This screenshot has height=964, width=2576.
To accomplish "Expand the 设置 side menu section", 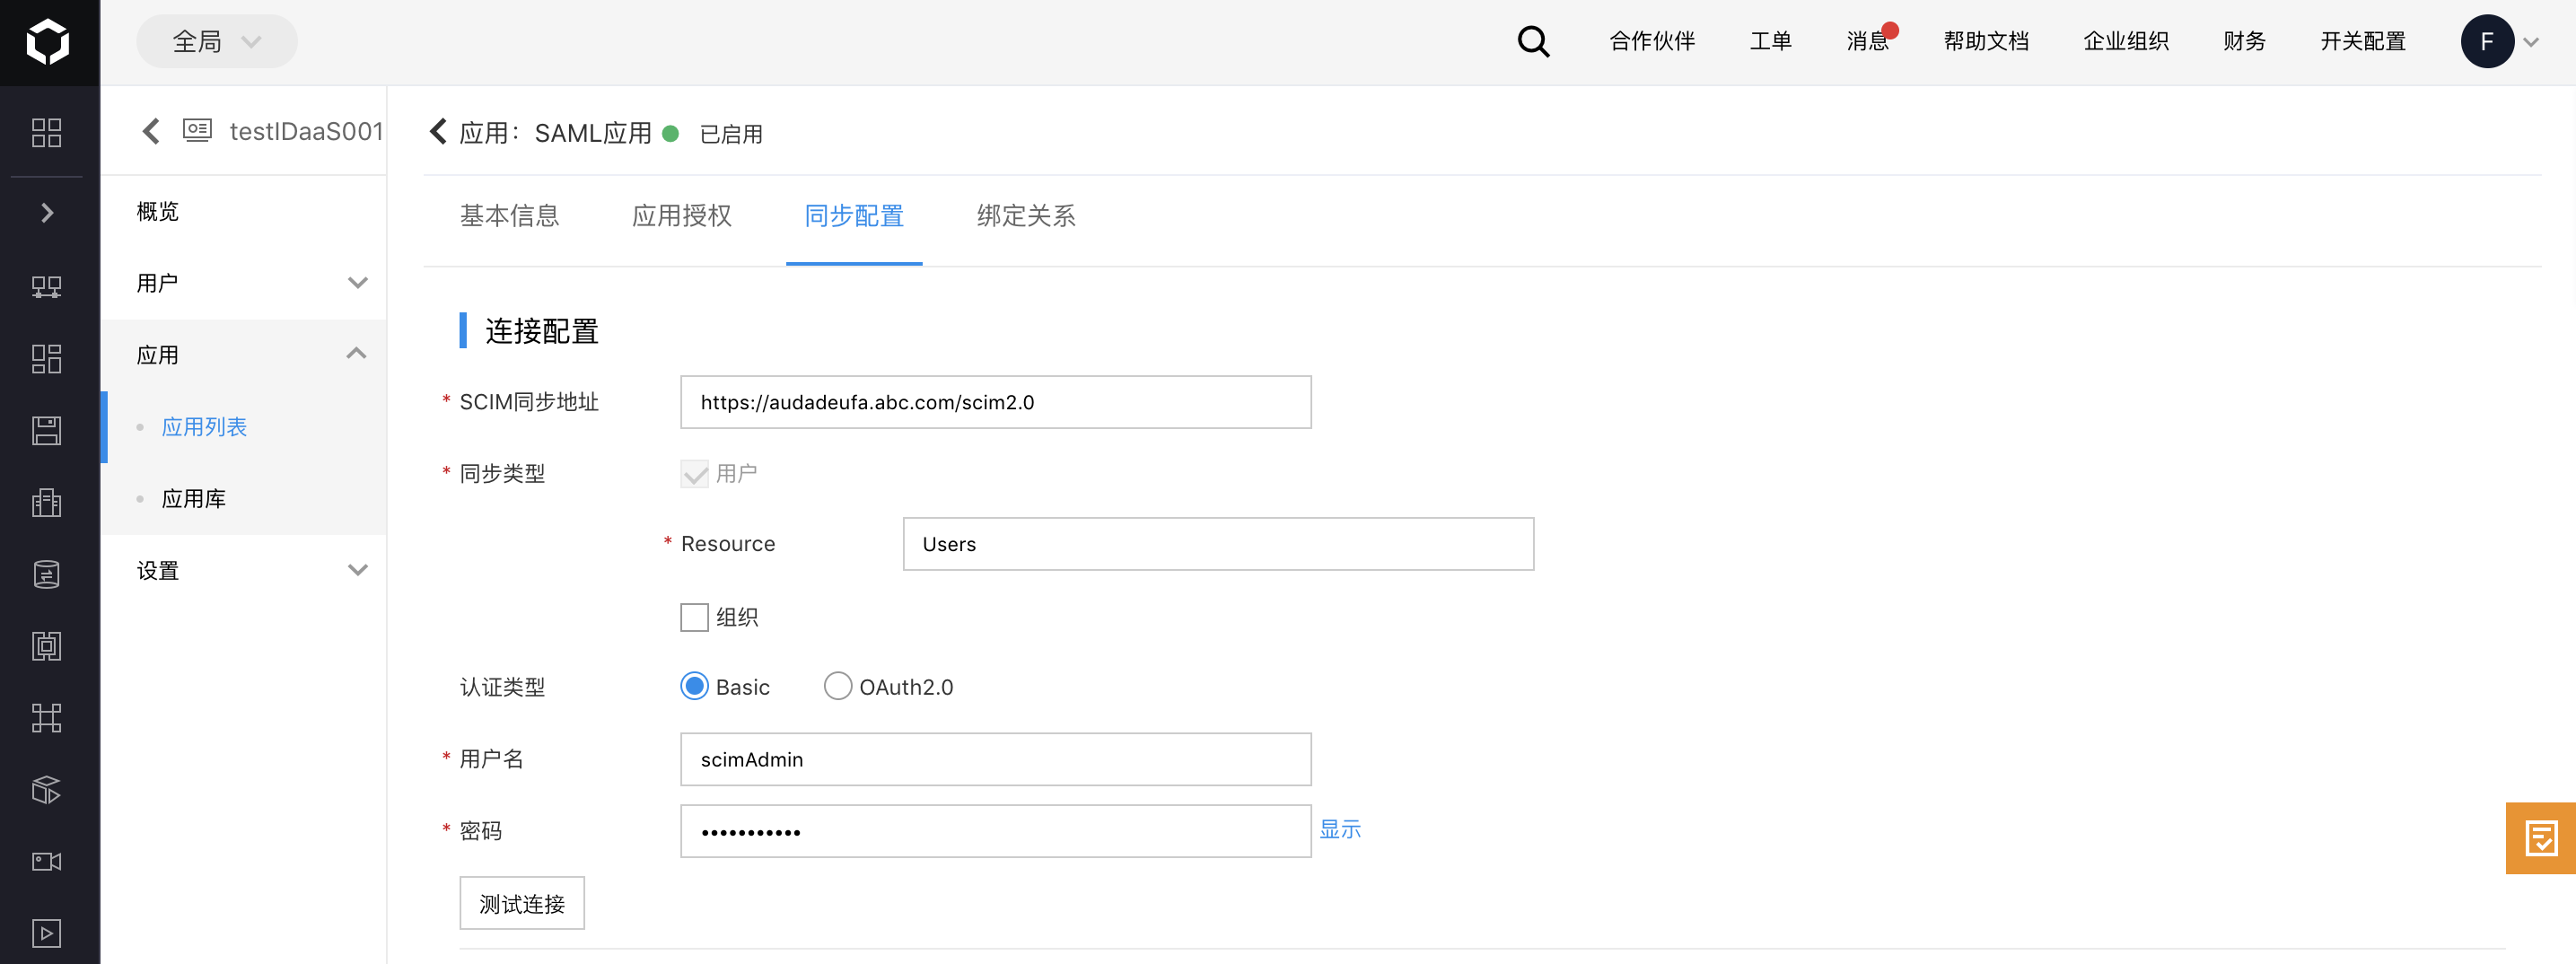I will (244, 570).
